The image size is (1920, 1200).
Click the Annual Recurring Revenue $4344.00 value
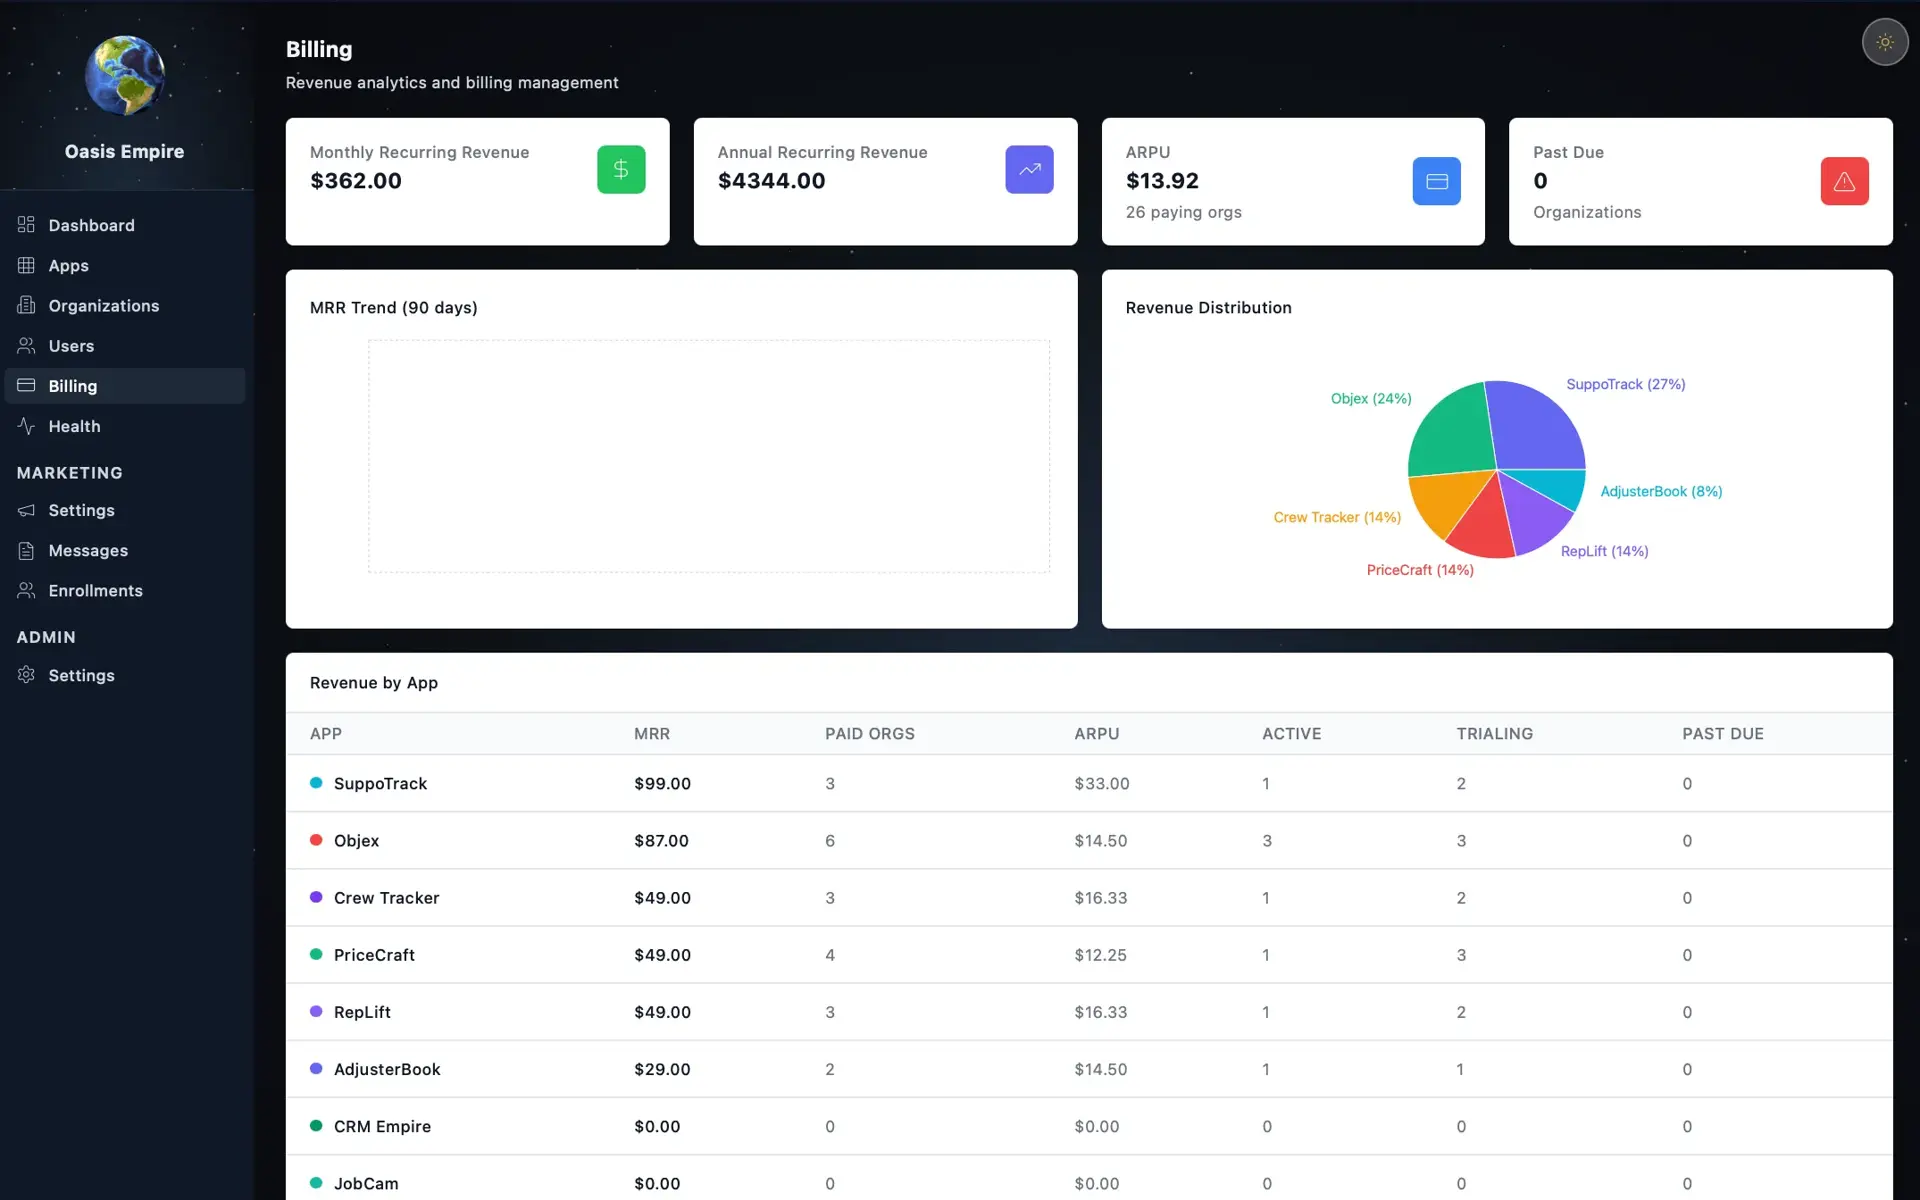(x=771, y=181)
